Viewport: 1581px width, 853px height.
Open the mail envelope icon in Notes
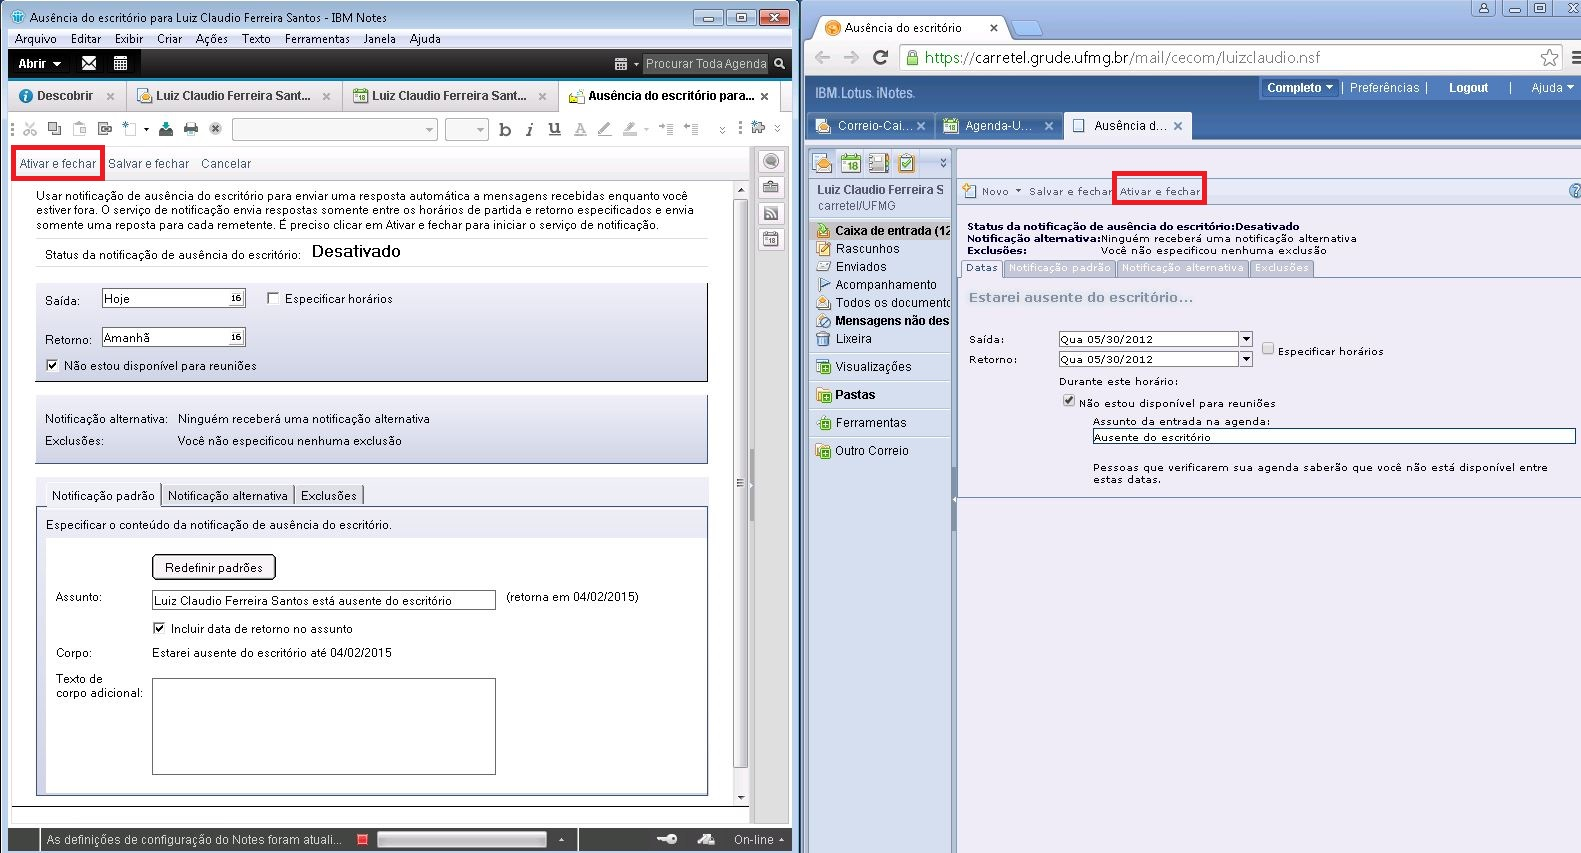(89, 63)
